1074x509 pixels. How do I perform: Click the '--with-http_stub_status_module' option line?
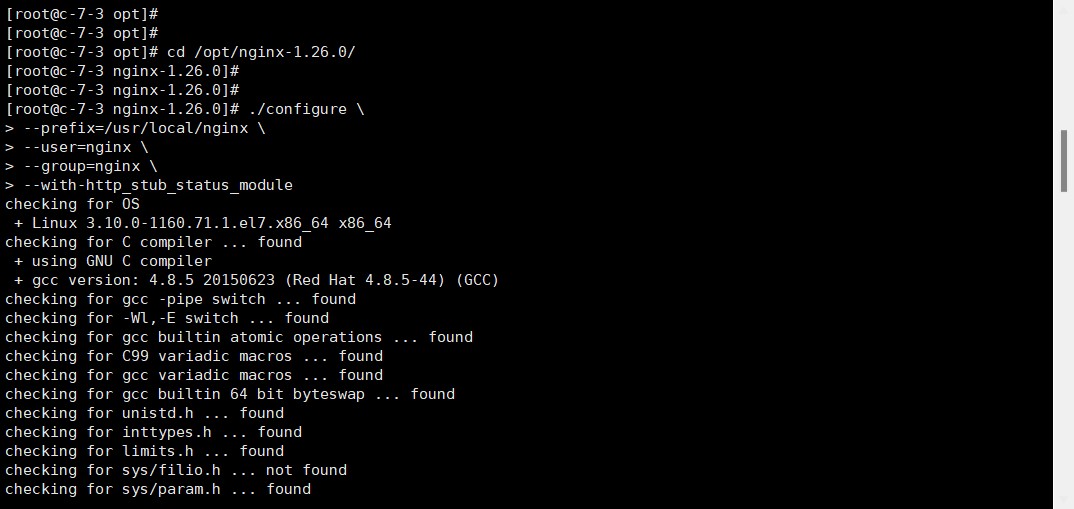click(x=158, y=185)
